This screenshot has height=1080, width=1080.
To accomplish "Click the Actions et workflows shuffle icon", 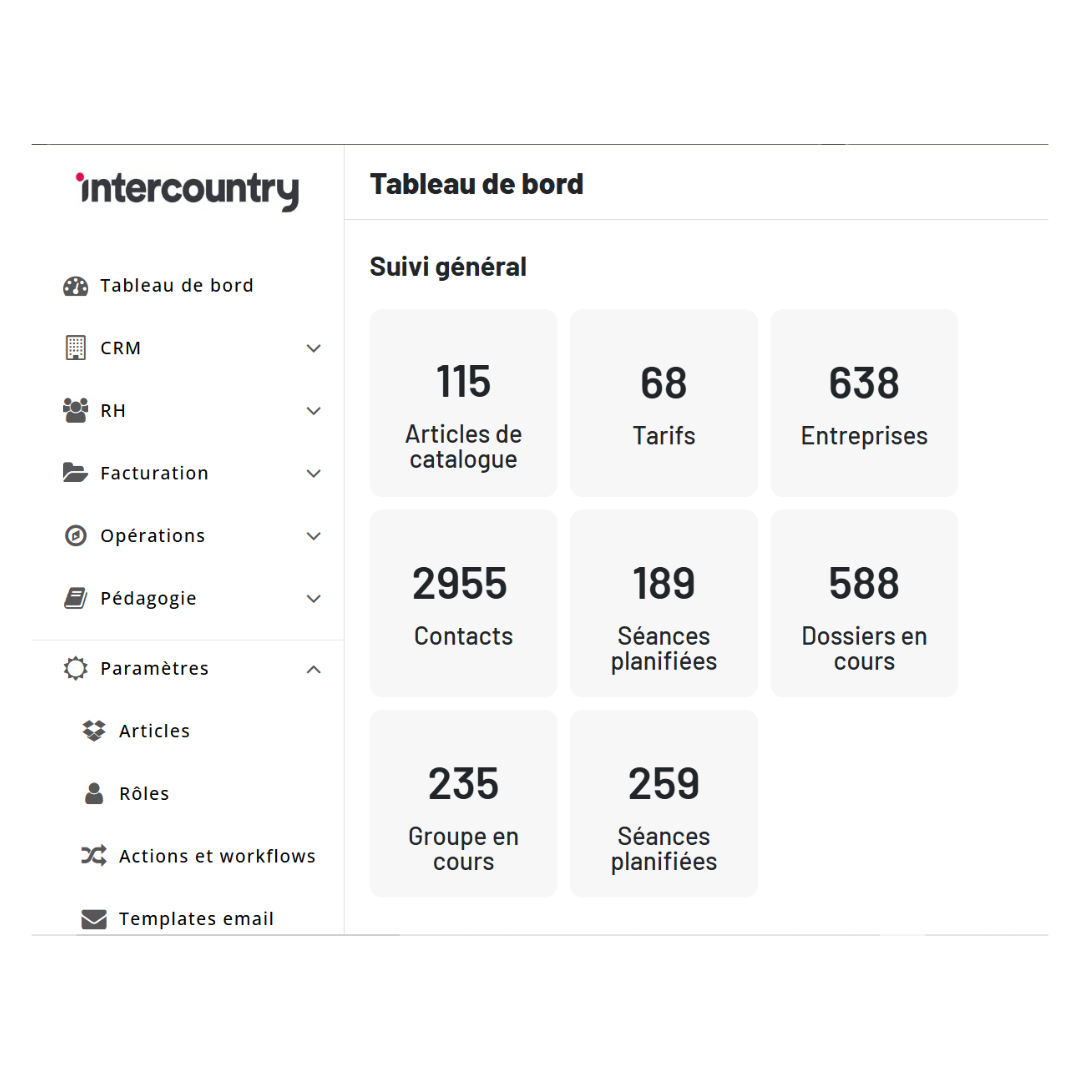I will pos(94,856).
